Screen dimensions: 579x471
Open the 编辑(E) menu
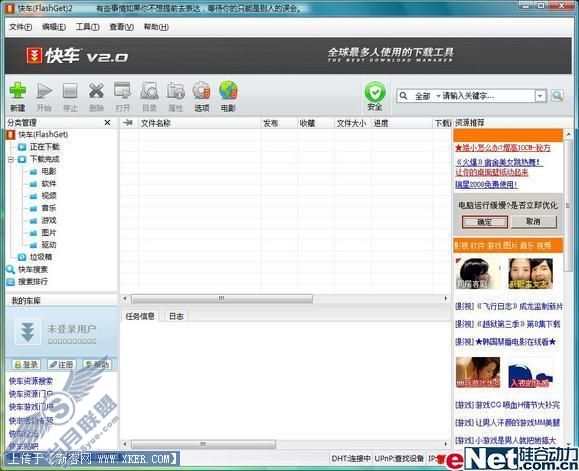(x=54, y=27)
